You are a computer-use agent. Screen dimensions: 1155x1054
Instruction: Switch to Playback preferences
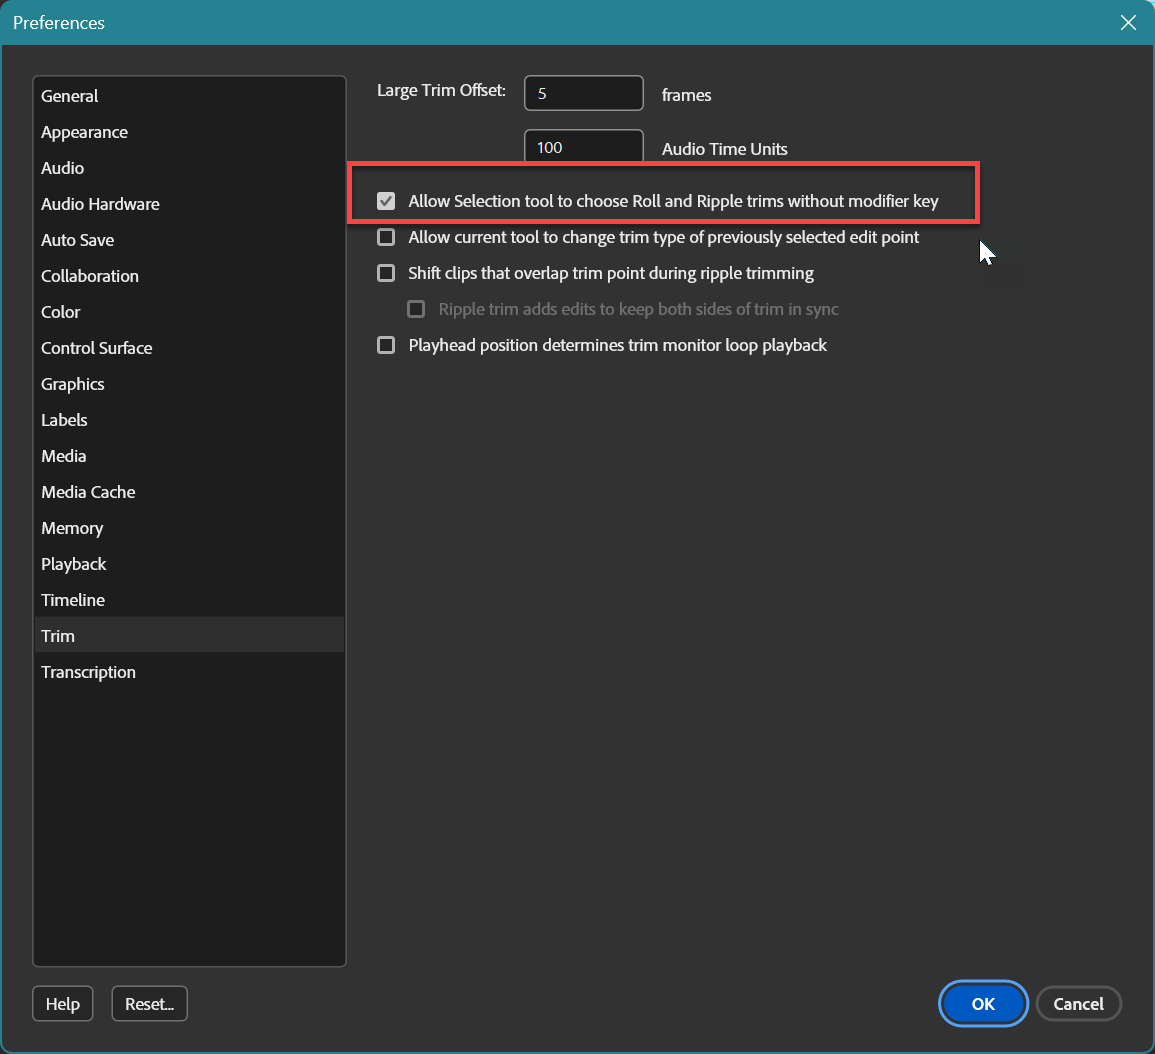tap(73, 564)
